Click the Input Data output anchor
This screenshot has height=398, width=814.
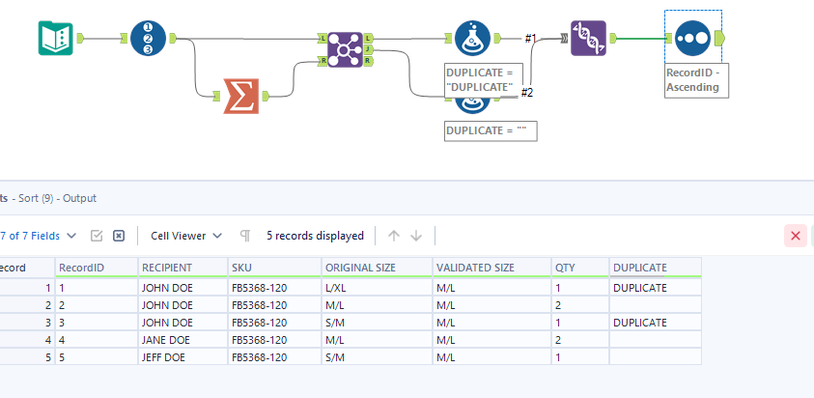point(80,38)
